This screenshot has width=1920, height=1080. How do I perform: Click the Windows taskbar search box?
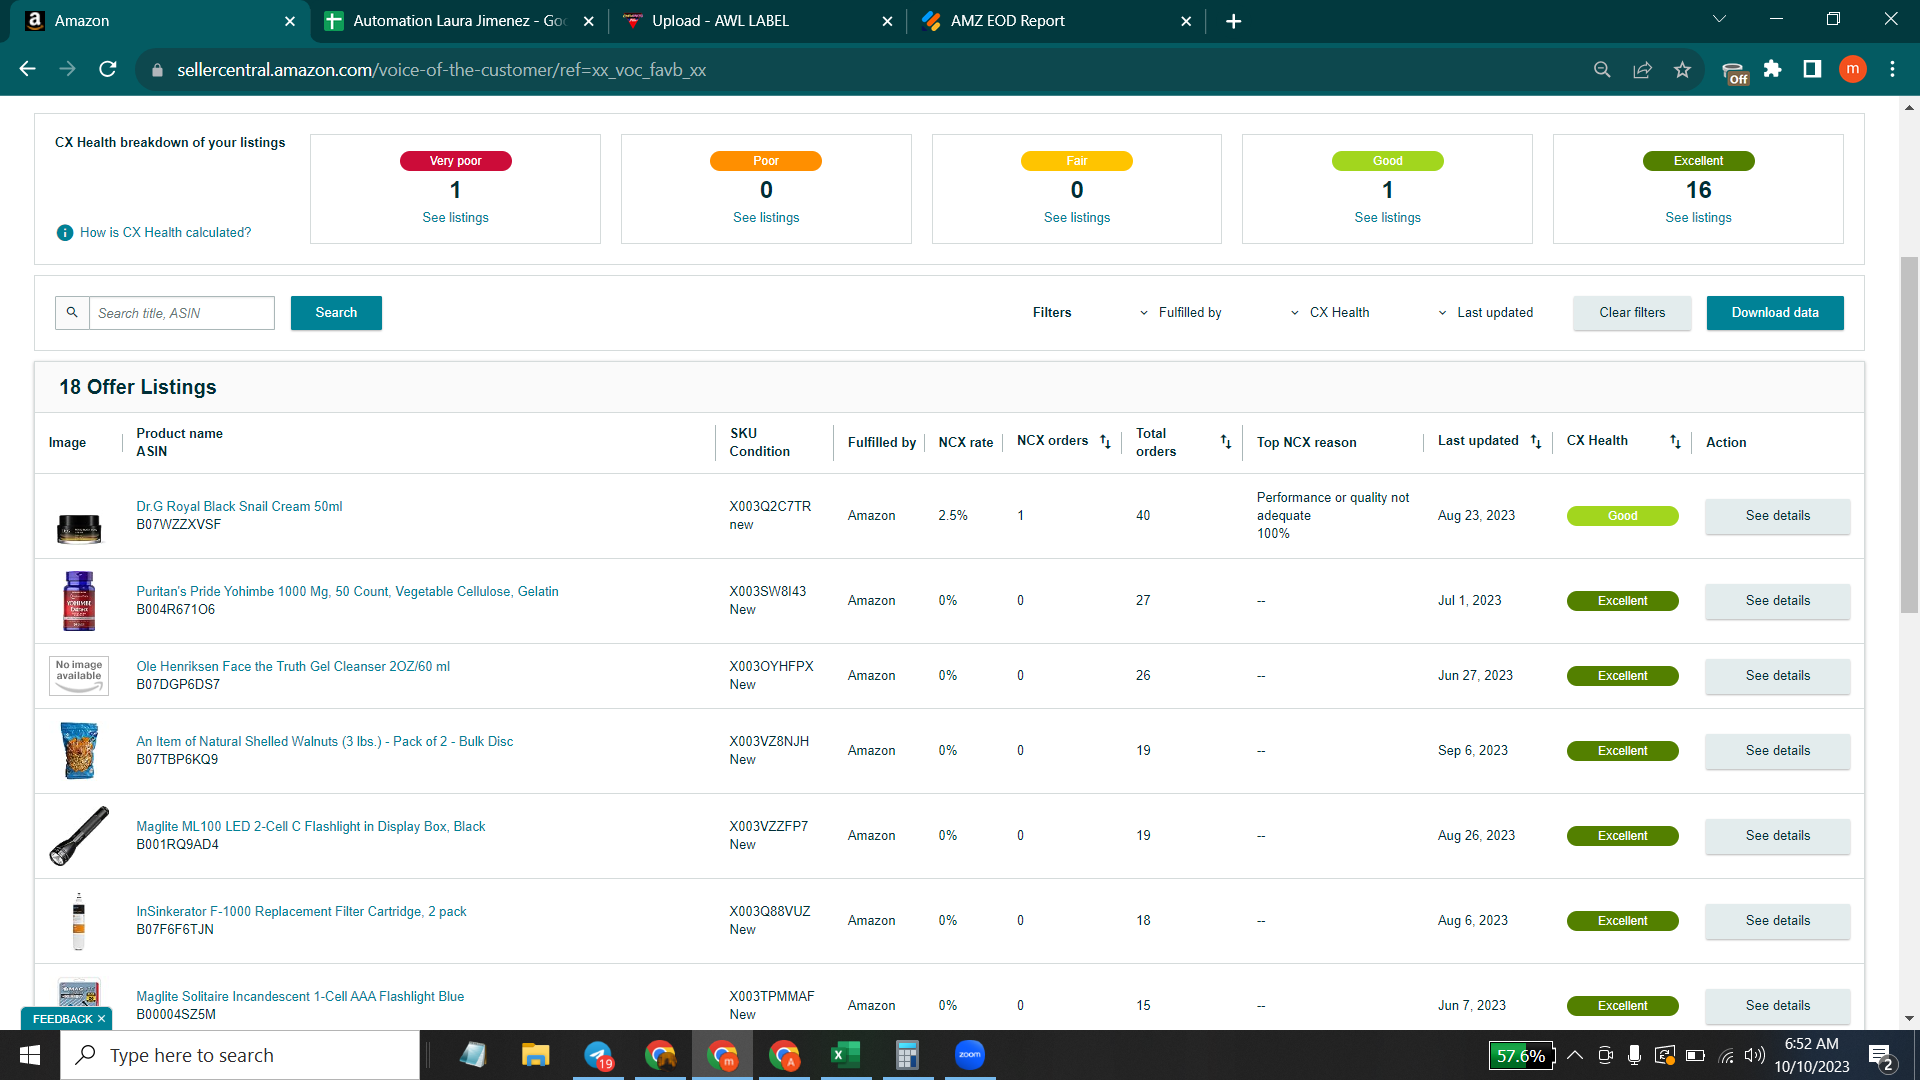point(240,1055)
